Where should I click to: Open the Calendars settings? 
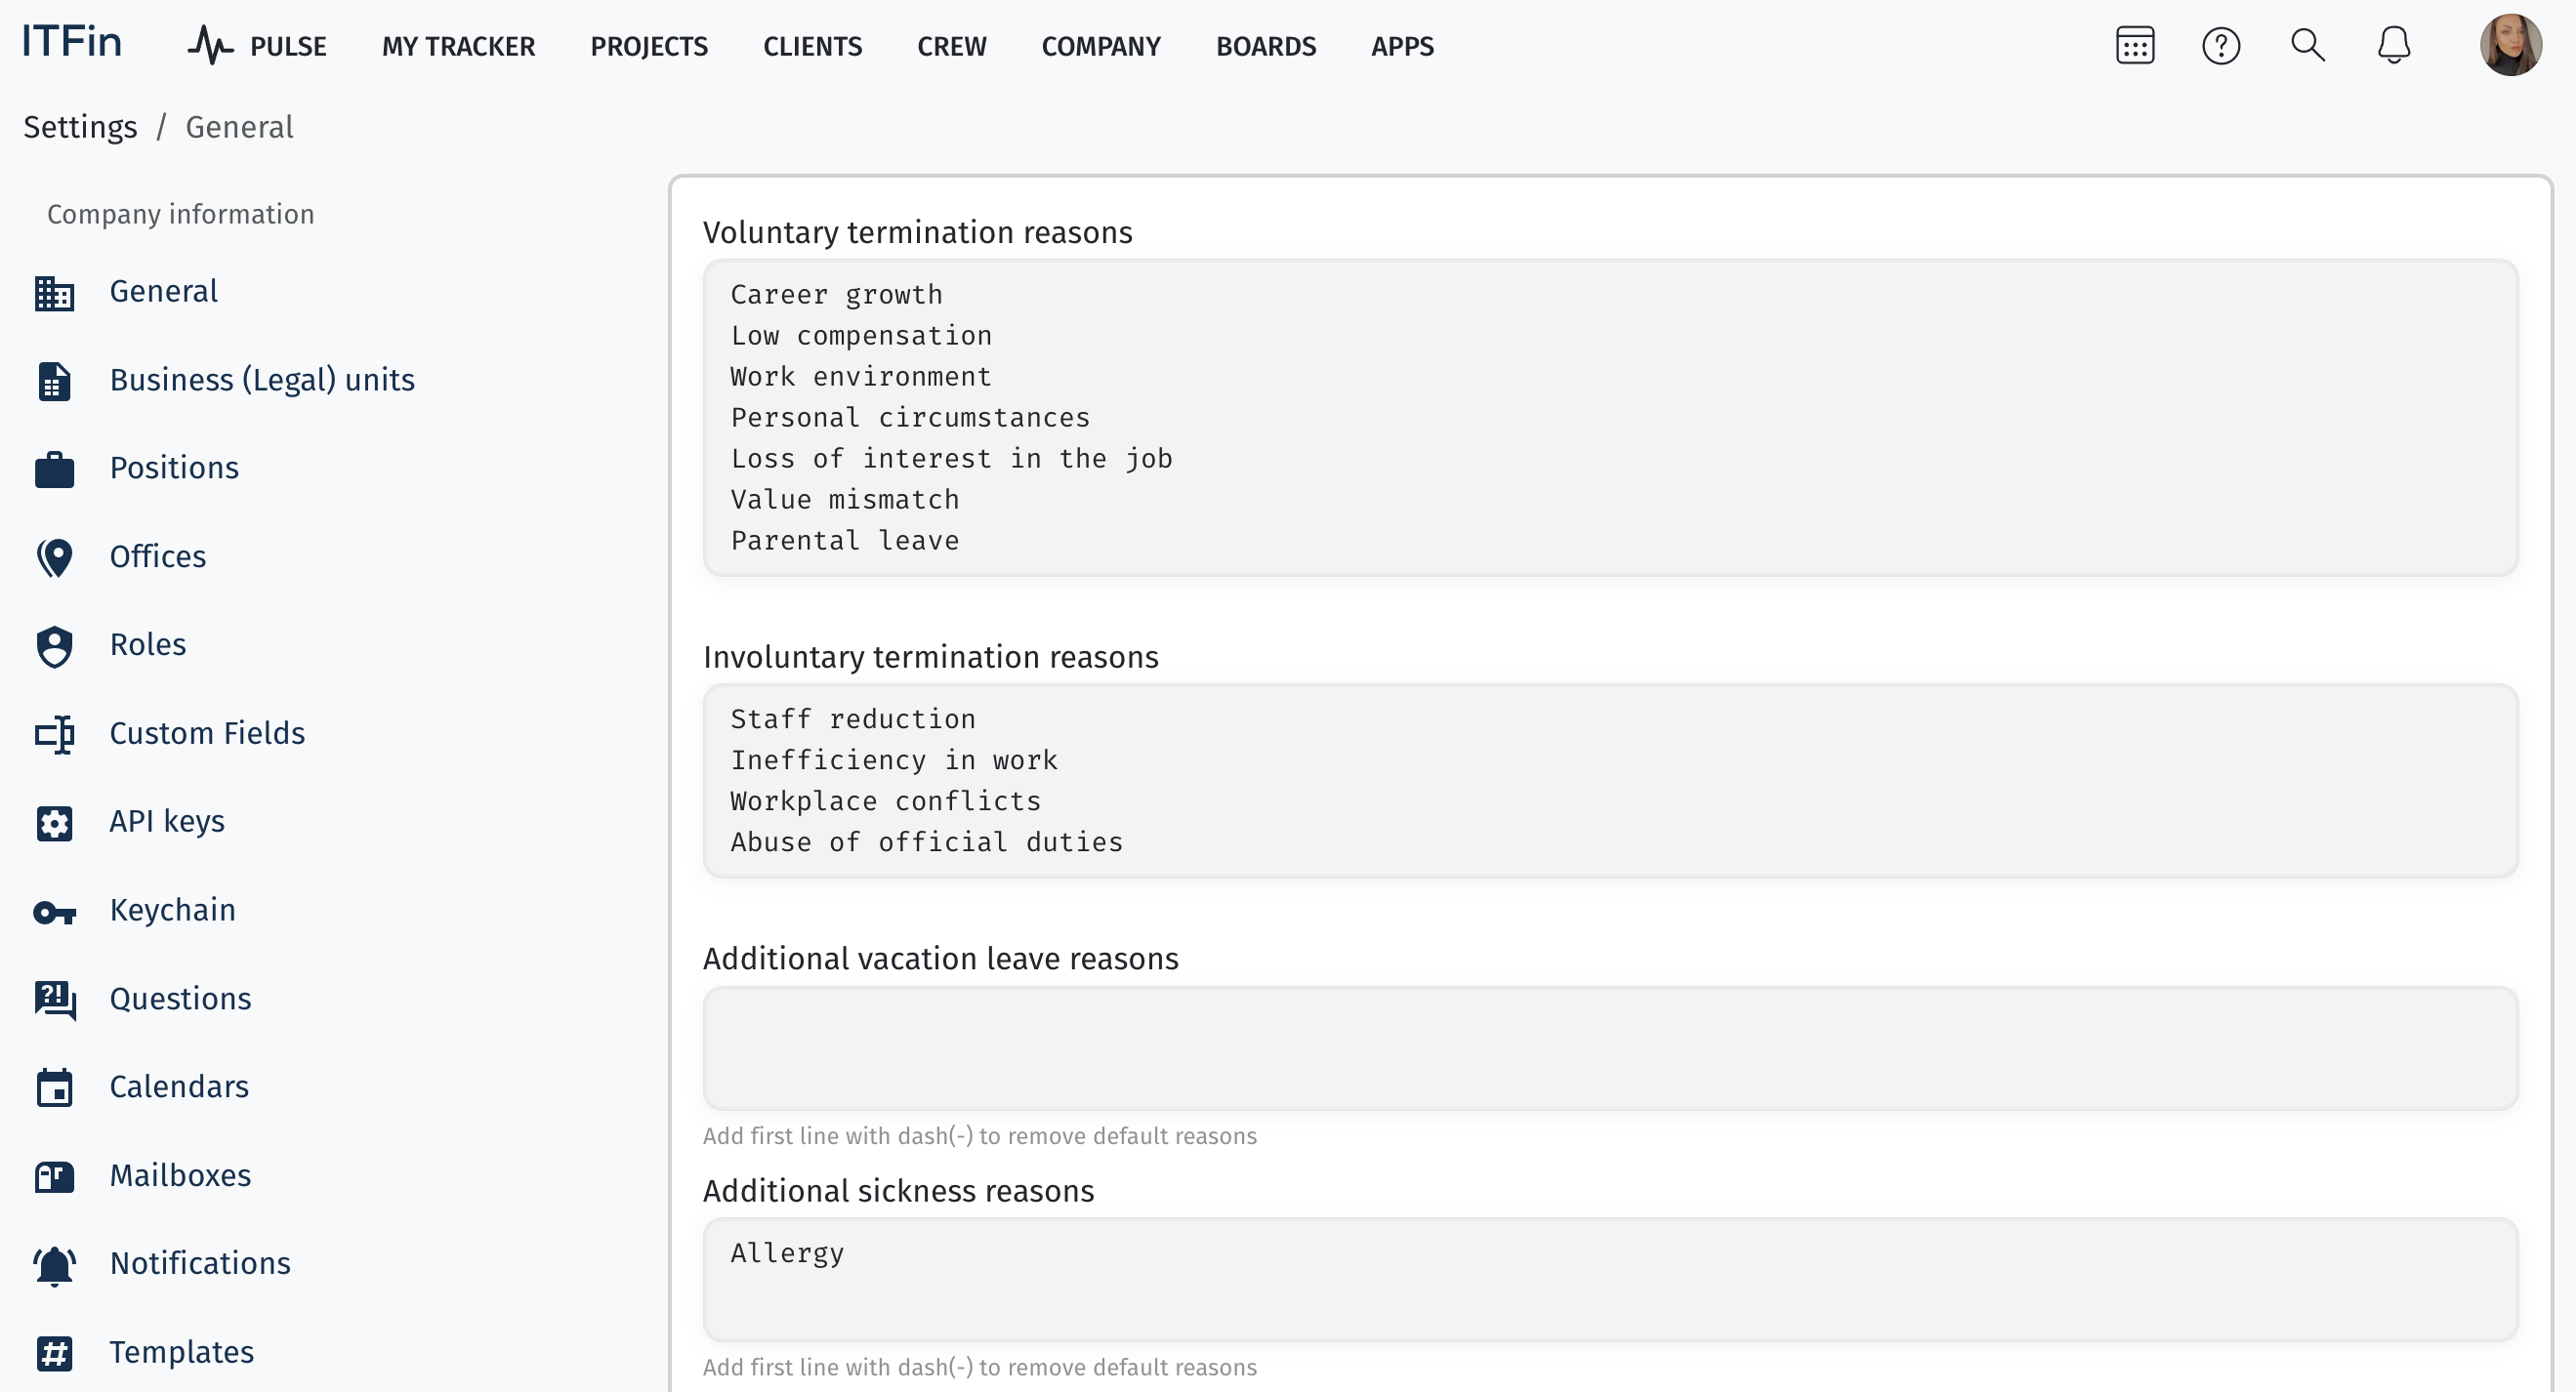pos(179,1086)
